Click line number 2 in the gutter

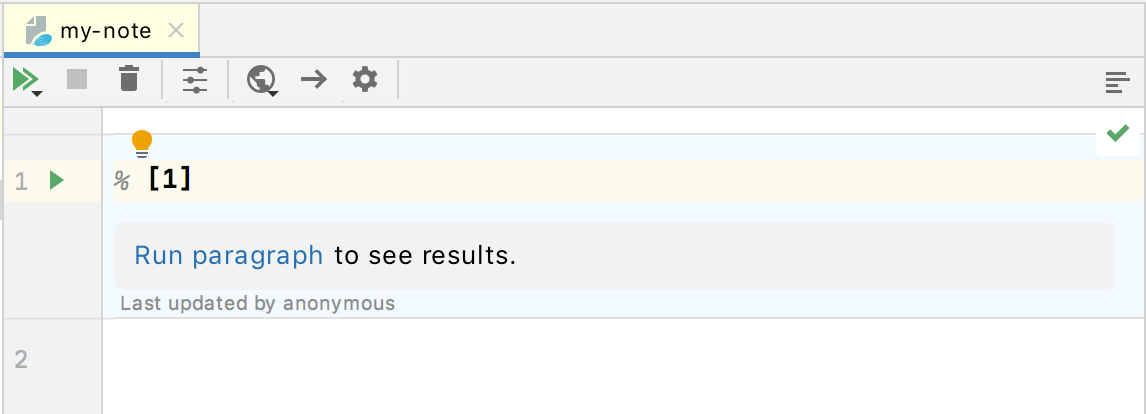click(22, 358)
